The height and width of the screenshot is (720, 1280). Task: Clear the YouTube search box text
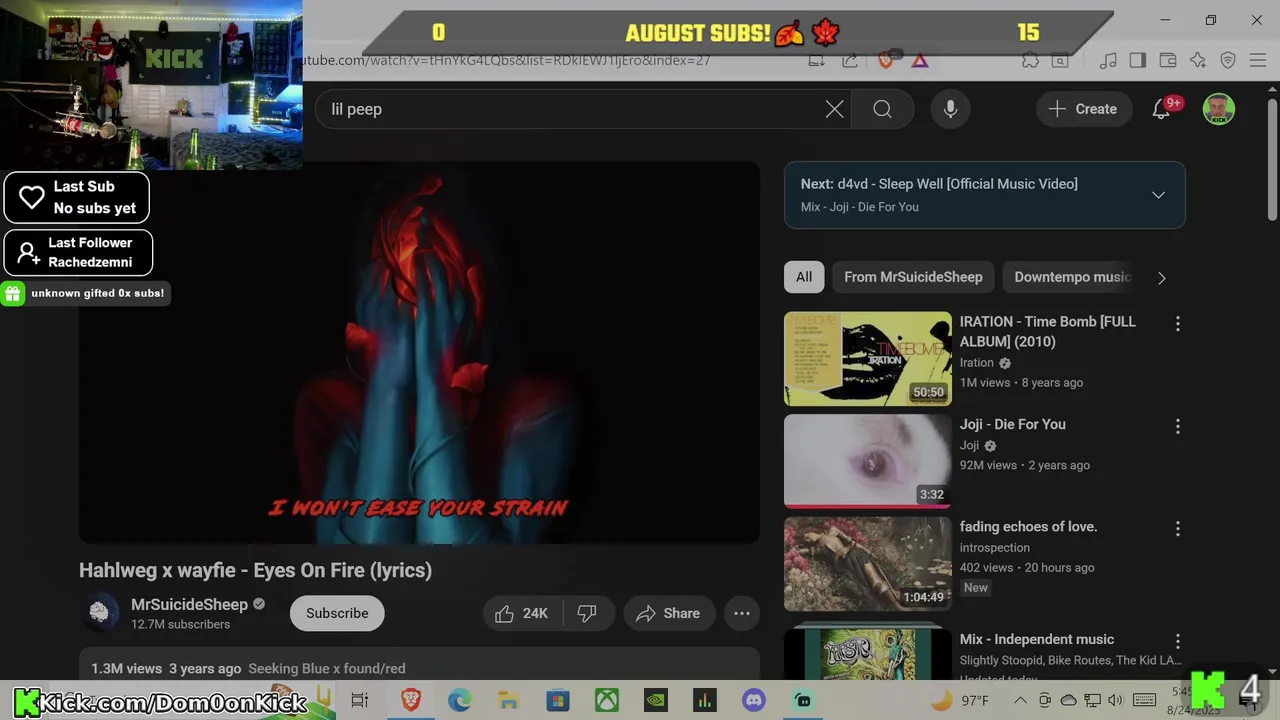pos(834,109)
